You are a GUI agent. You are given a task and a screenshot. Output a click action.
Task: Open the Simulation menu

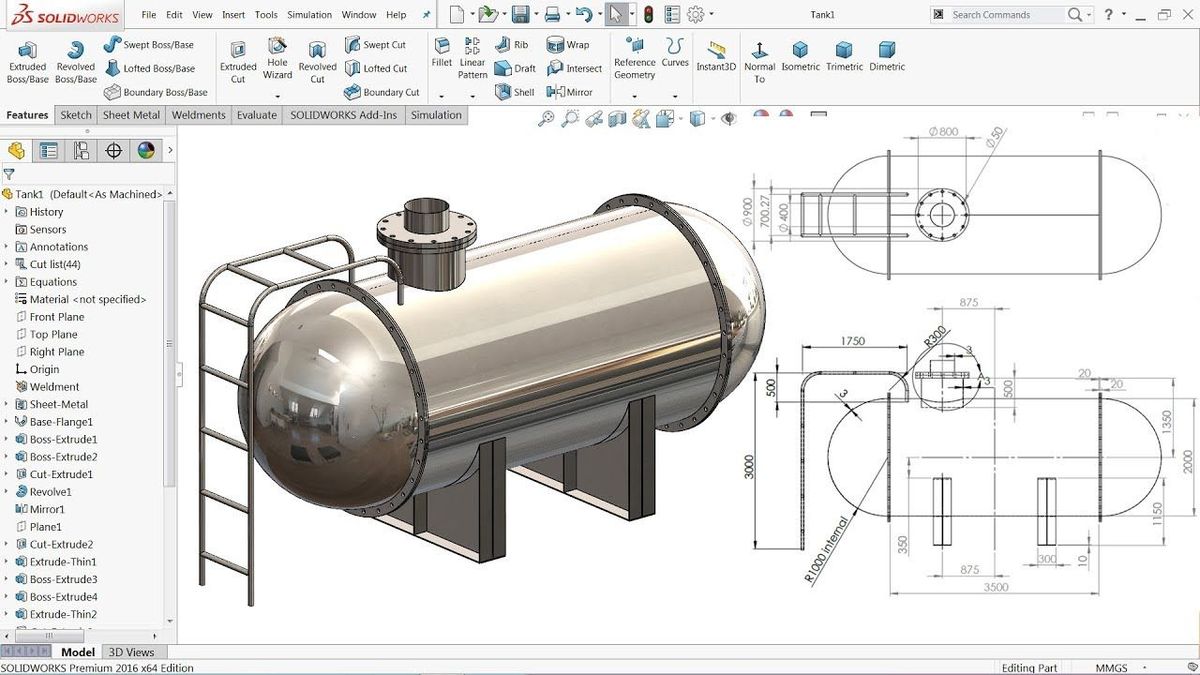point(310,15)
